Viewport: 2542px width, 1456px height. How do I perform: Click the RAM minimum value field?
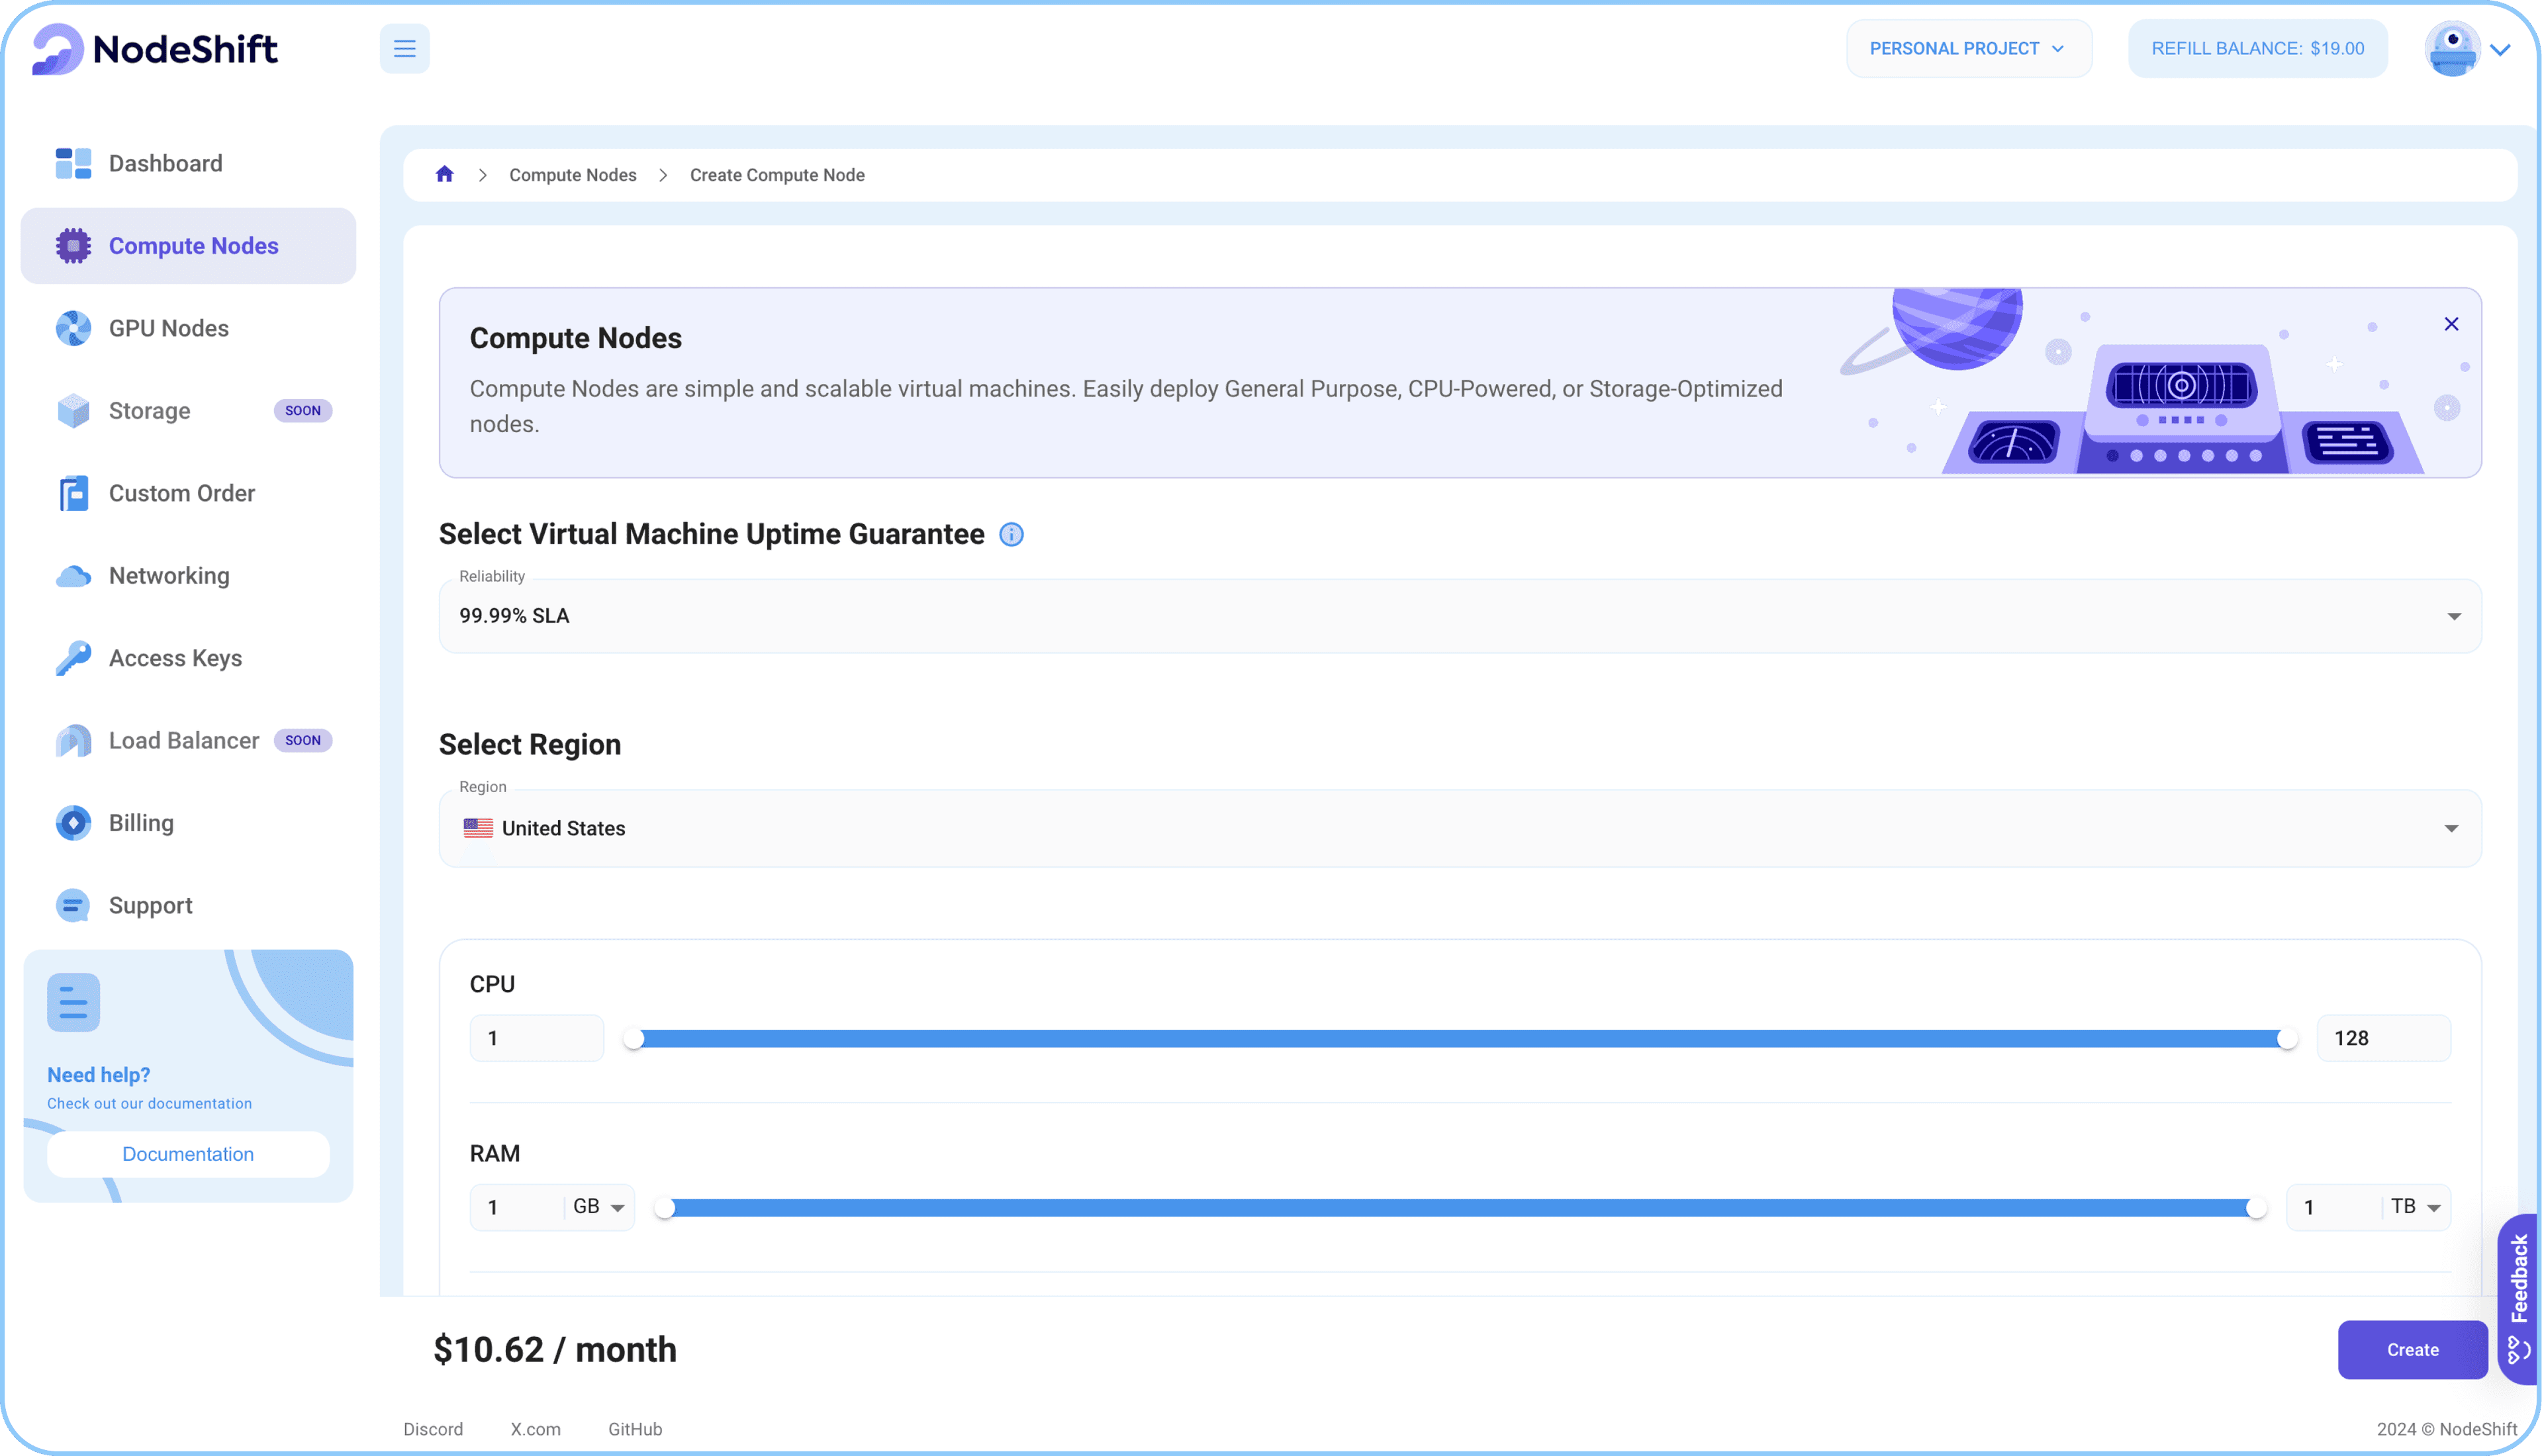516,1207
